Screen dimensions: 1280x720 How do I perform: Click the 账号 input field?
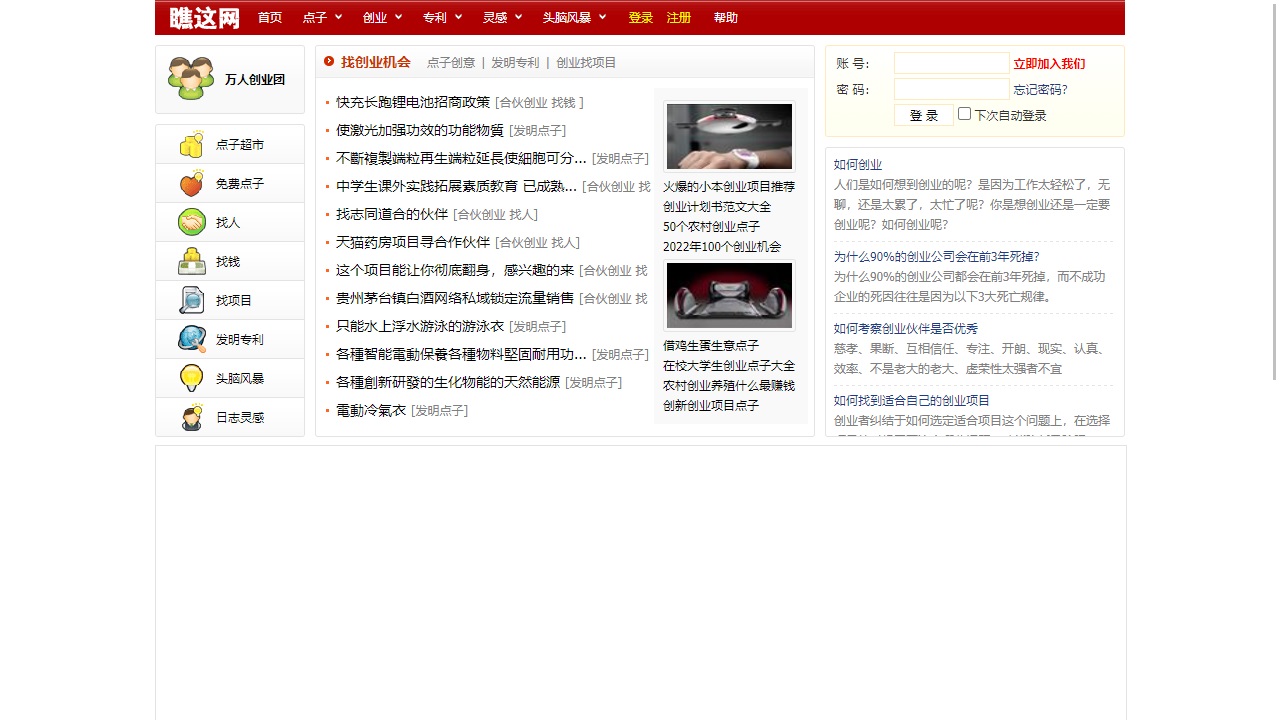pos(951,63)
